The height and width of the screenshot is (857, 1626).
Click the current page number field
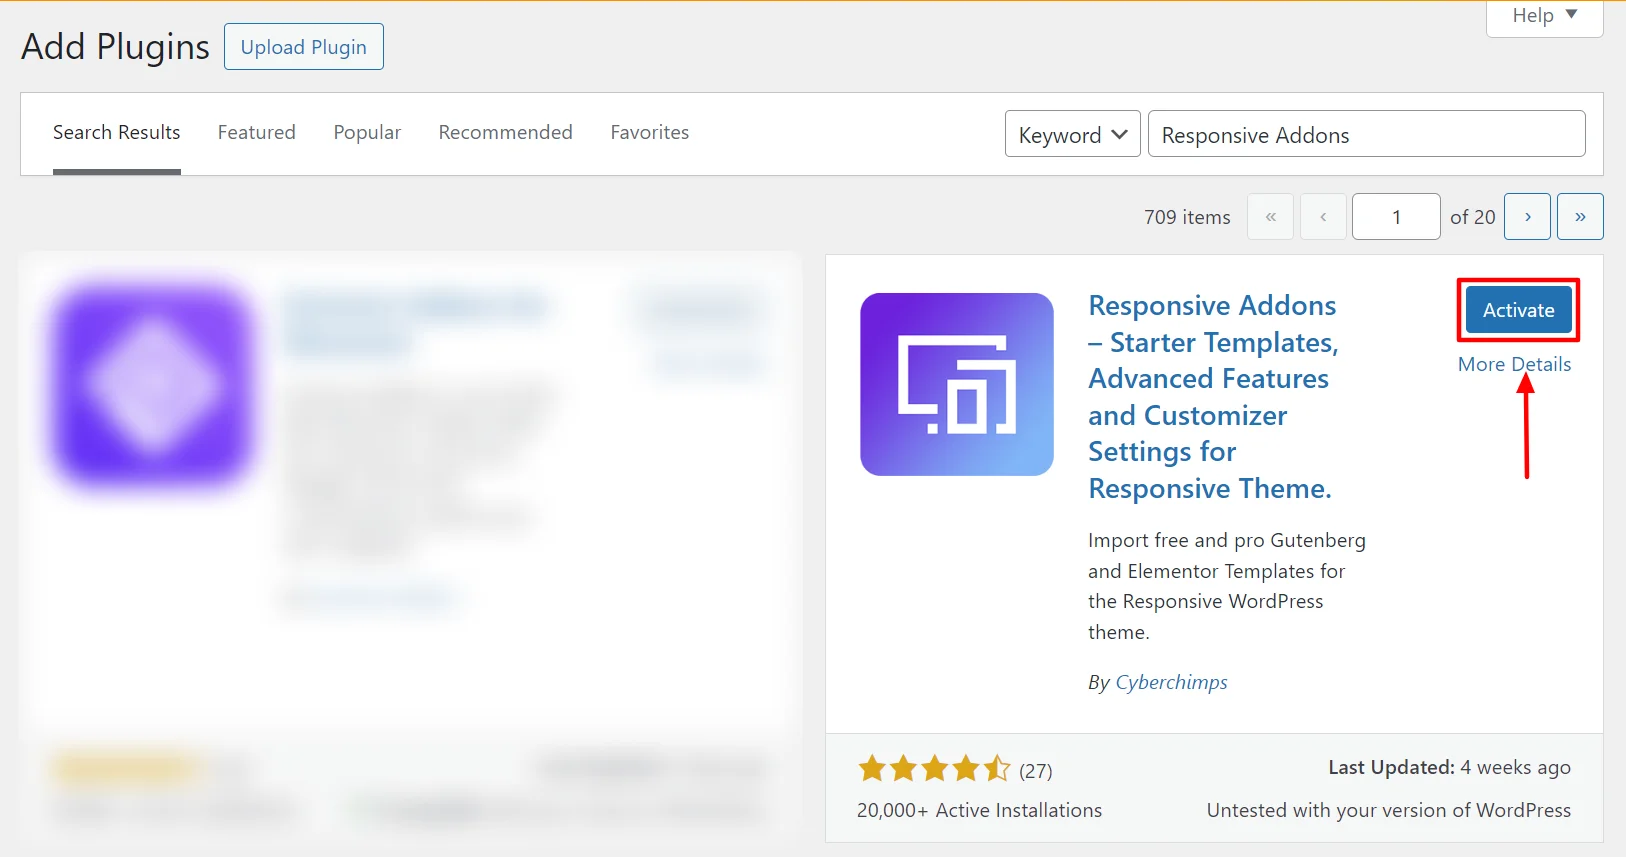pyautogui.click(x=1396, y=217)
